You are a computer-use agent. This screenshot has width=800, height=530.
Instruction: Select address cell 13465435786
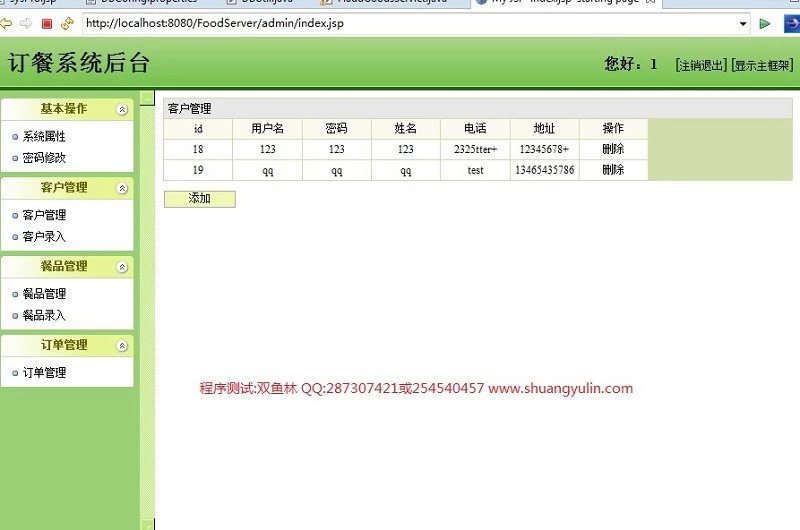pos(544,170)
